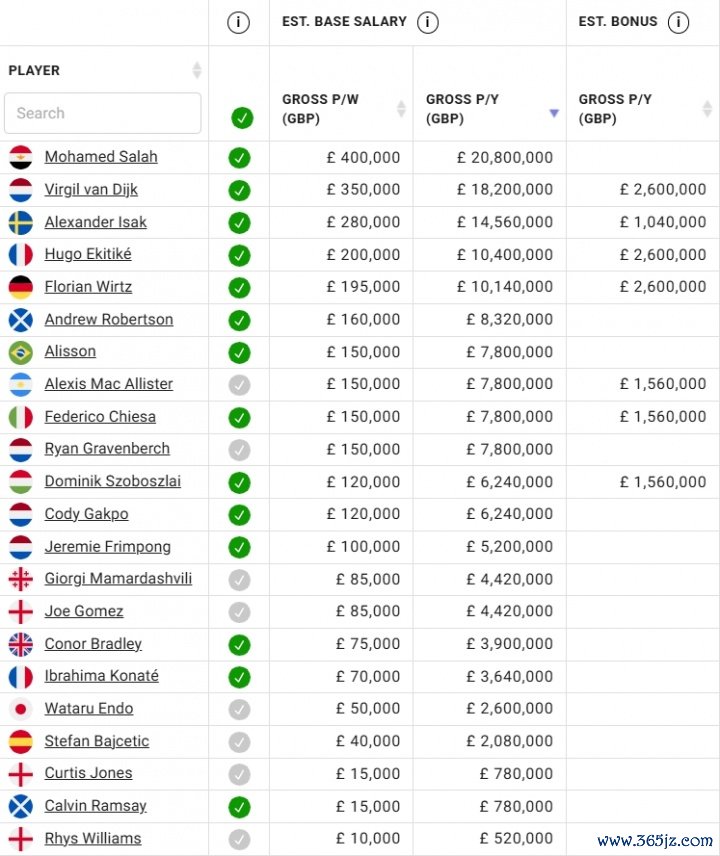Click the Georgia flag beside Giorgi Mamardashvili
The width and height of the screenshot is (720, 856).
tap(21, 579)
